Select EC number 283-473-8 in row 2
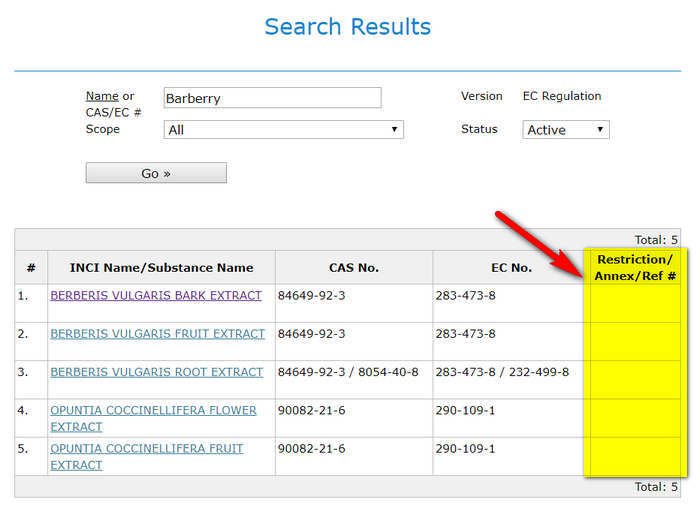The width and height of the screenshot is (700, 515). [466, 334]
